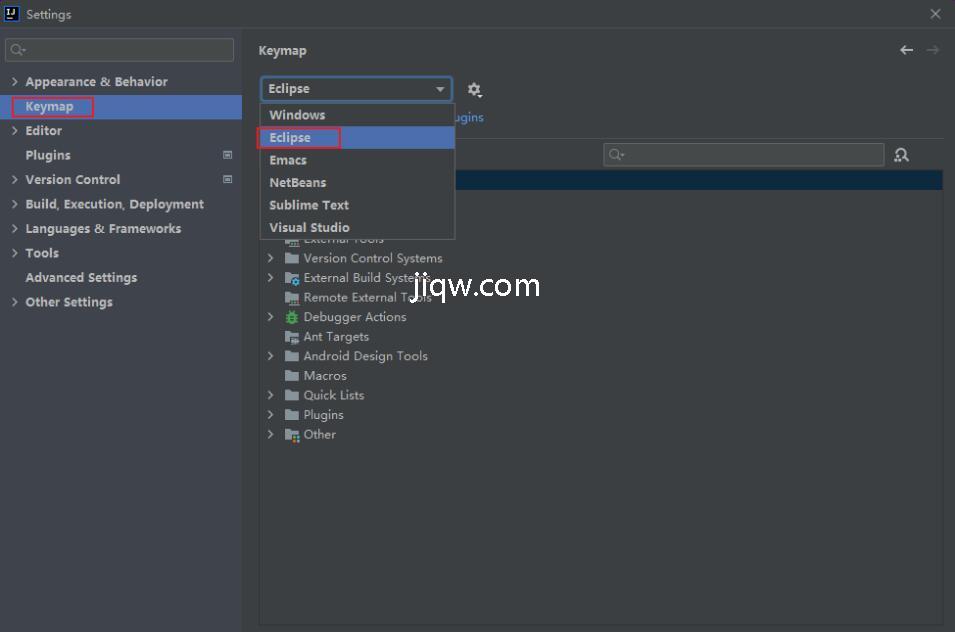This screenshot has height=632, width=955.
Task: Click the Macros folder icon
Action: (x=292, y=376)
